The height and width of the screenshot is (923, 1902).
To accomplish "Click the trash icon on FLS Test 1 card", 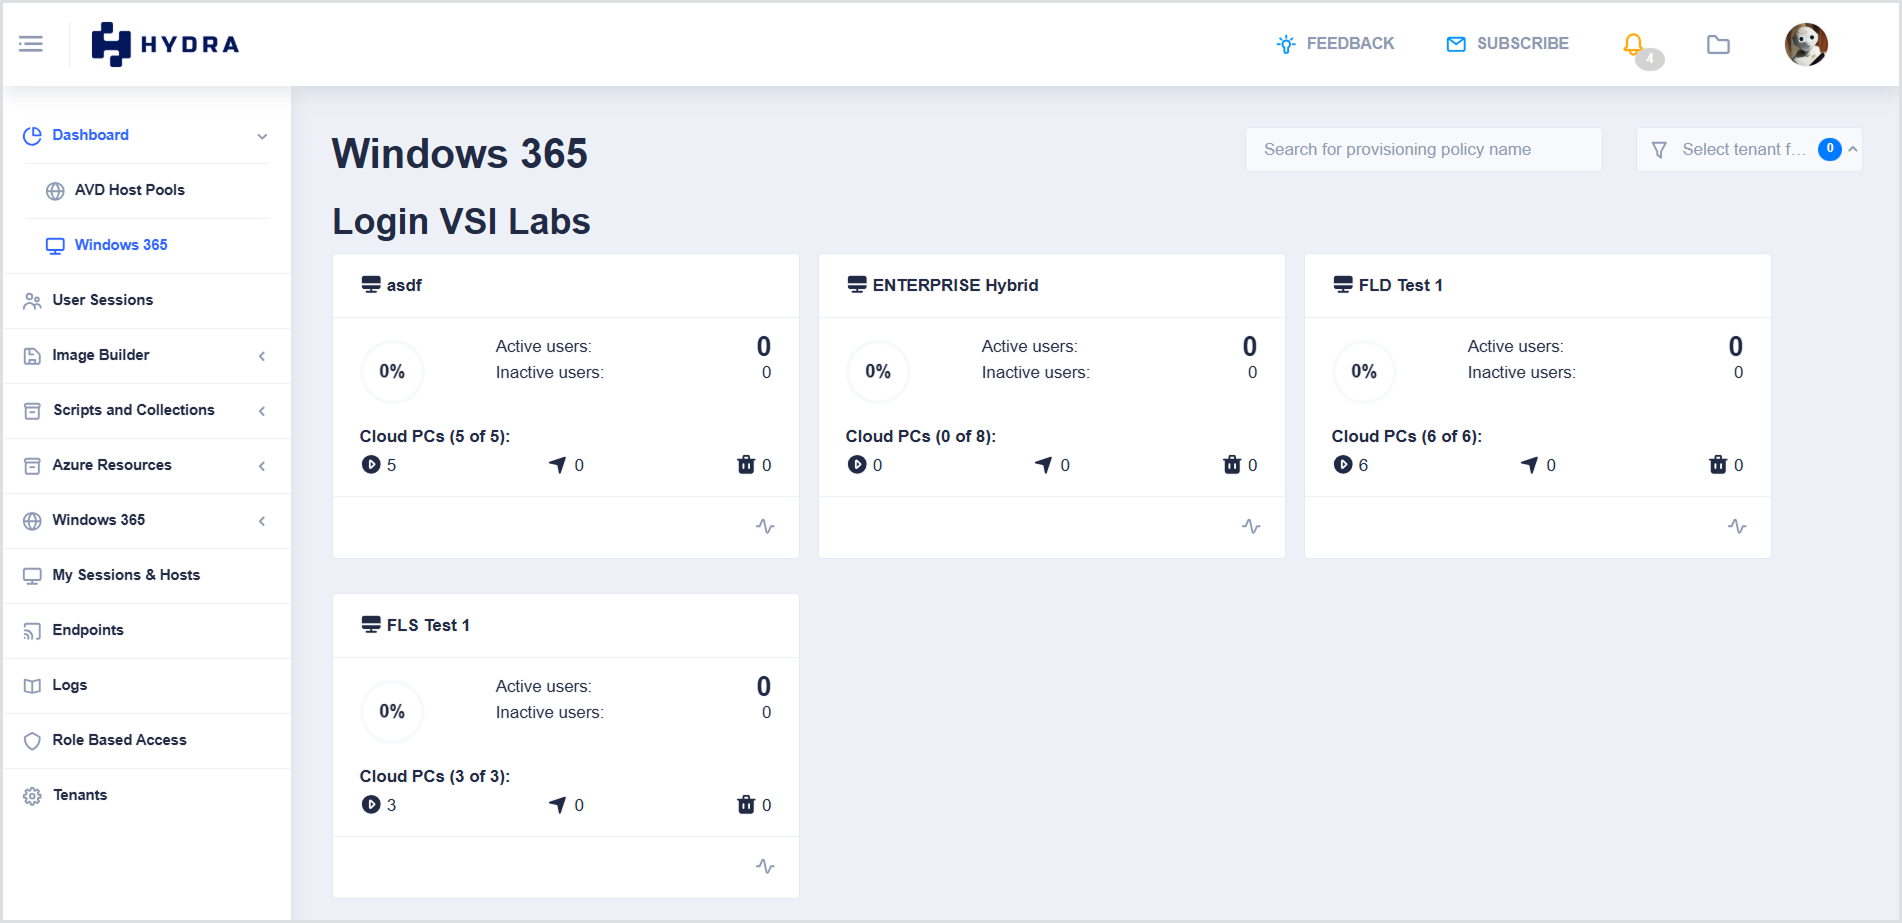I will pos(746,804).
